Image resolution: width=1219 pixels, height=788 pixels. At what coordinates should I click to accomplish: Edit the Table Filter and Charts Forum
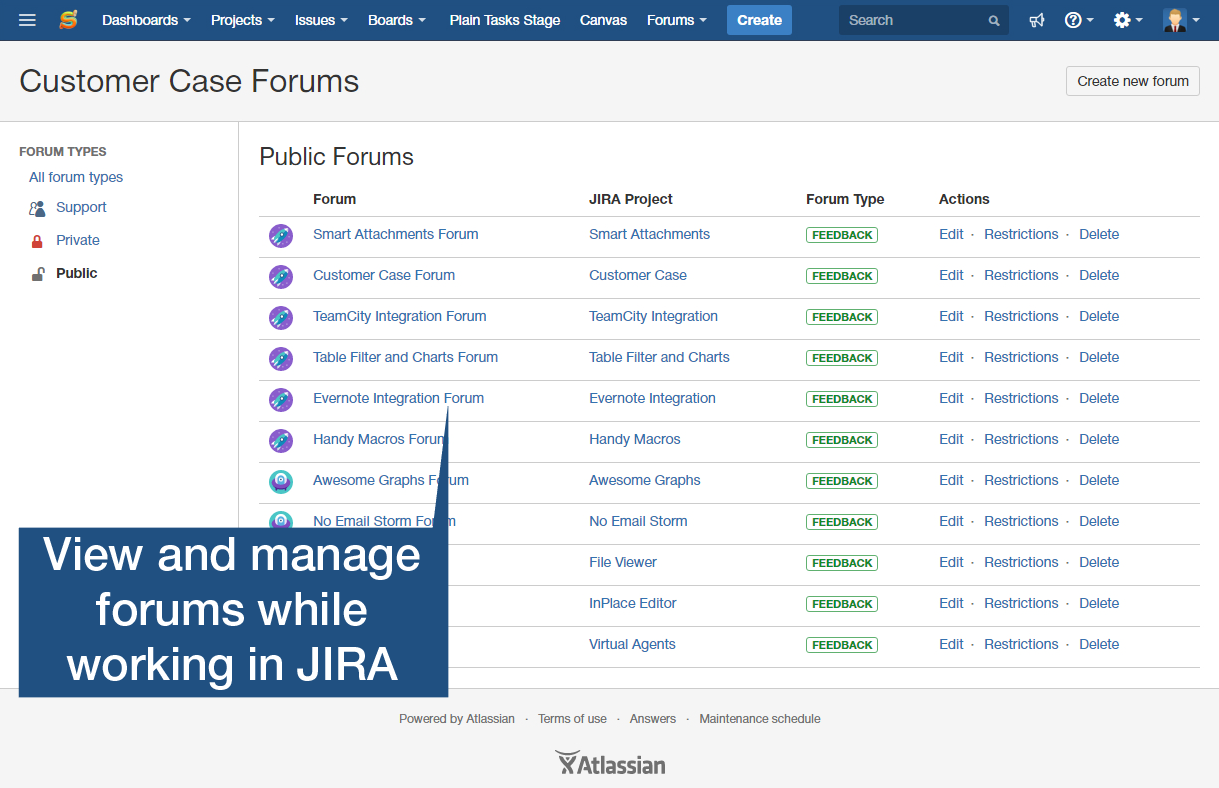pos(951,357)
